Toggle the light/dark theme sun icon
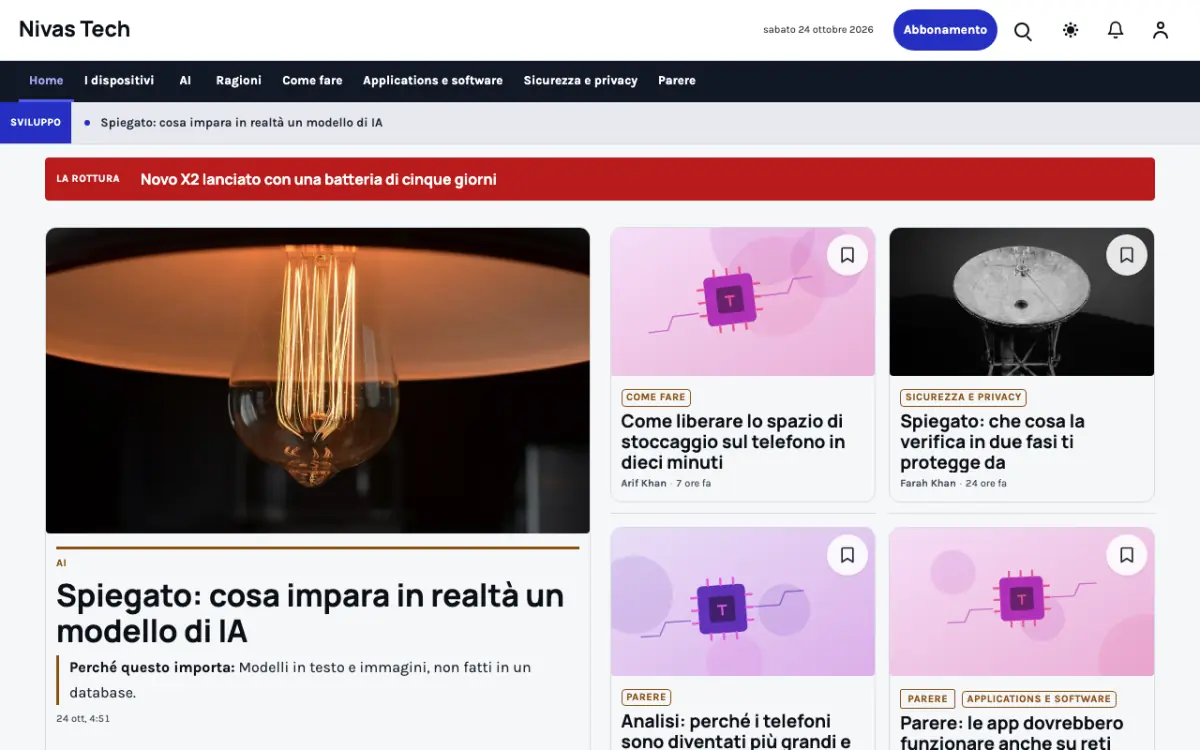 pos(1070,31)
